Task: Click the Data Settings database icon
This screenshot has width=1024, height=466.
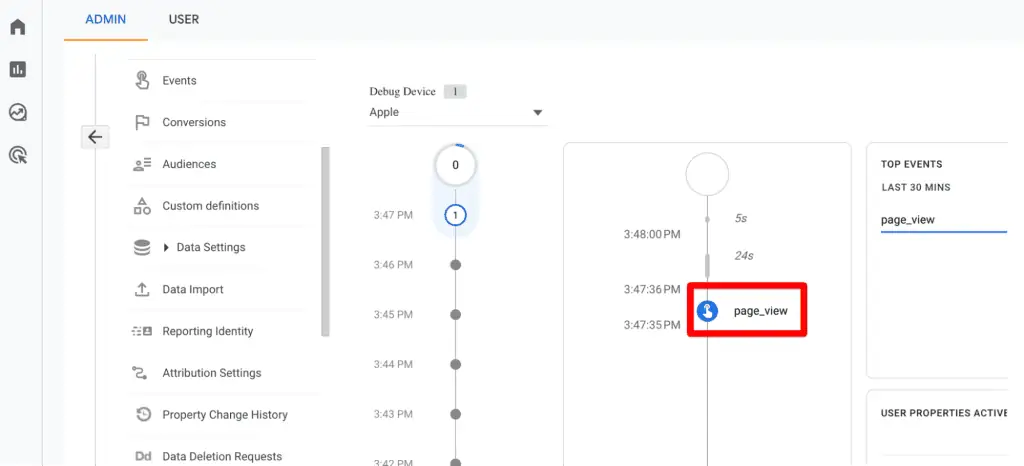Action: pyautogui.click(x=142, y=247)
